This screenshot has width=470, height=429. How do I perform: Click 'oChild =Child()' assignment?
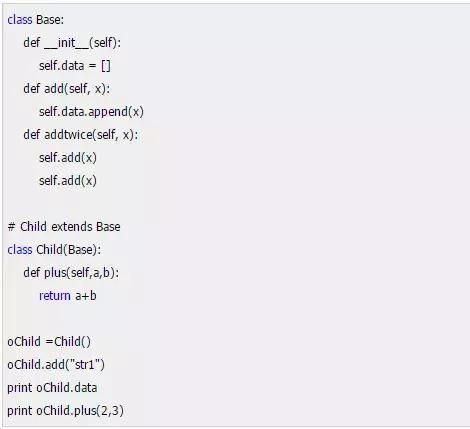click(x=49, y=342)
